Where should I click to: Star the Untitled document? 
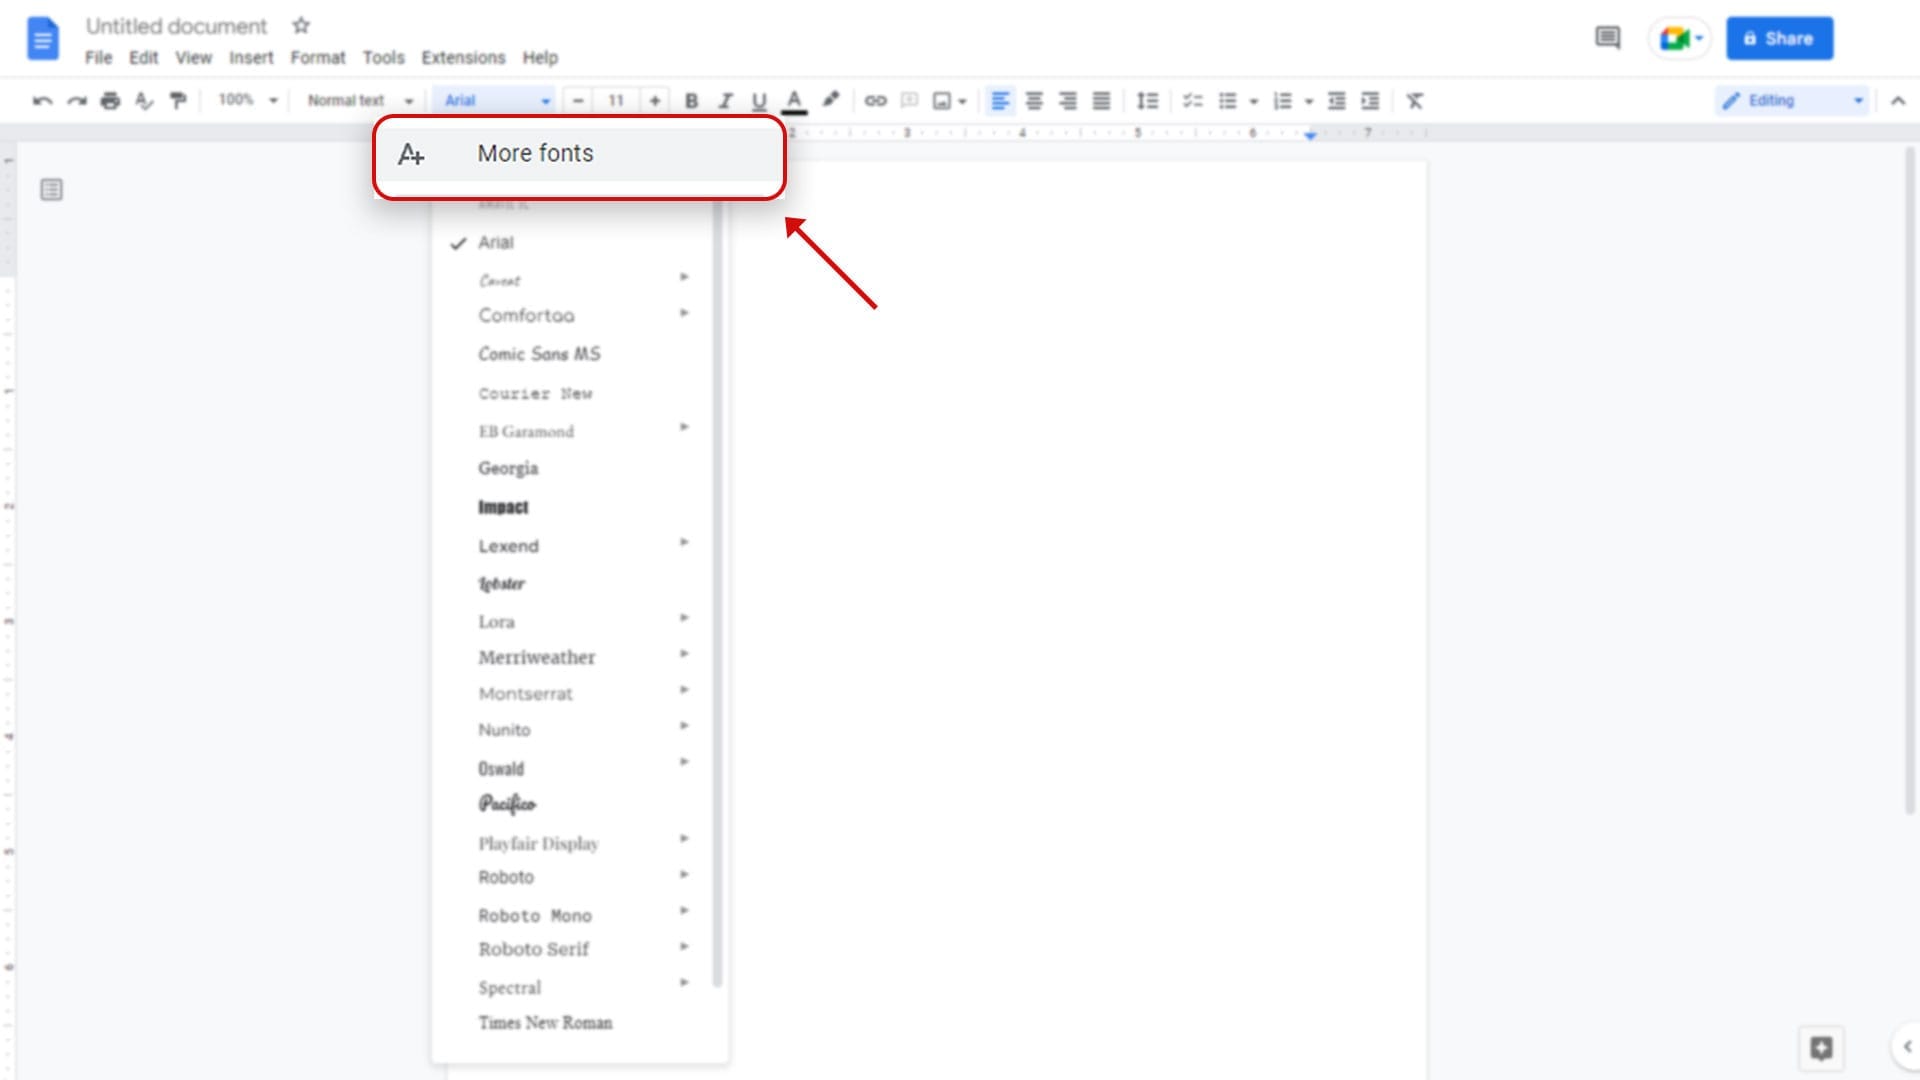coord(301,25)
